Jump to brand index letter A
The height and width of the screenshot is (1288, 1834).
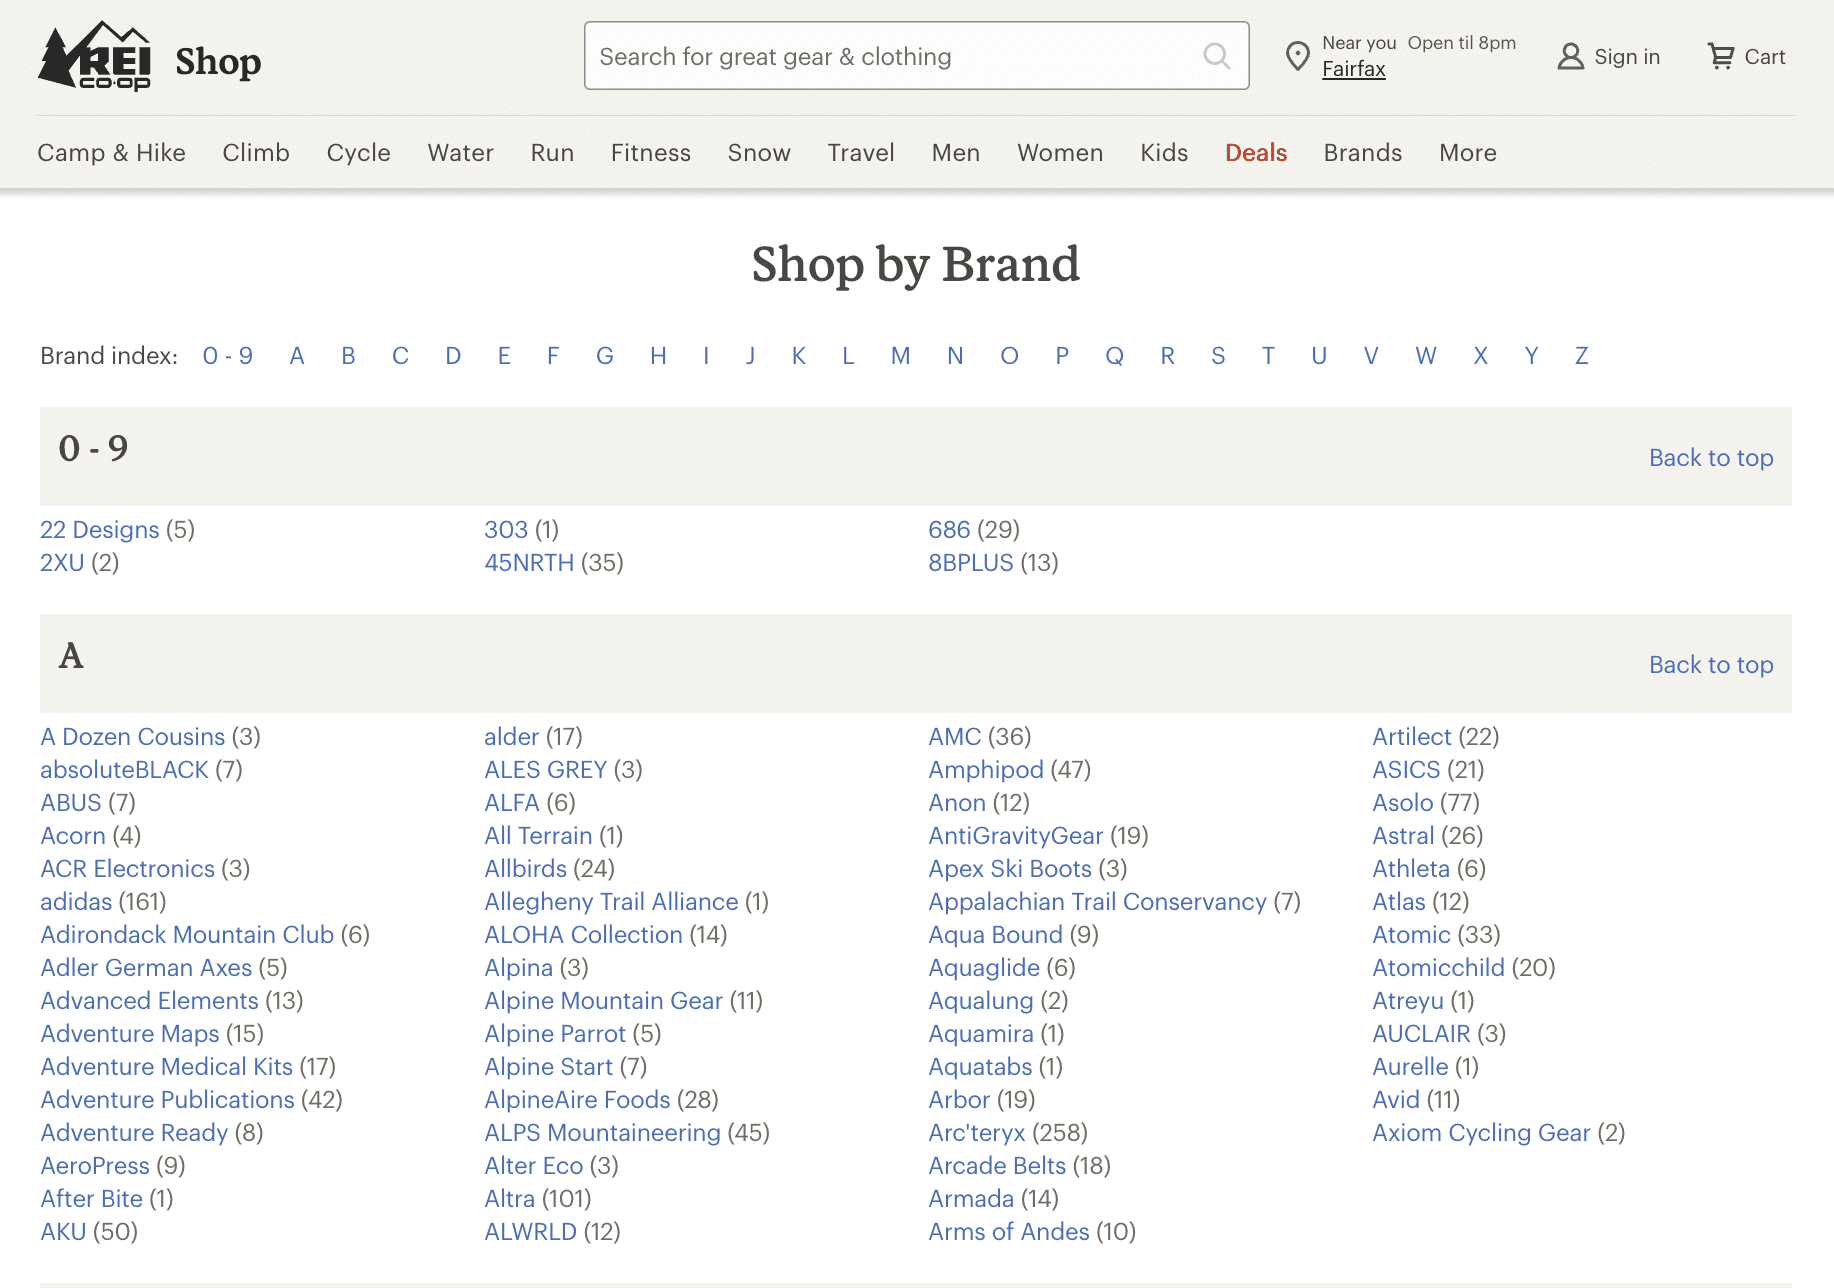pyautogui.click(x=297, y=355)
